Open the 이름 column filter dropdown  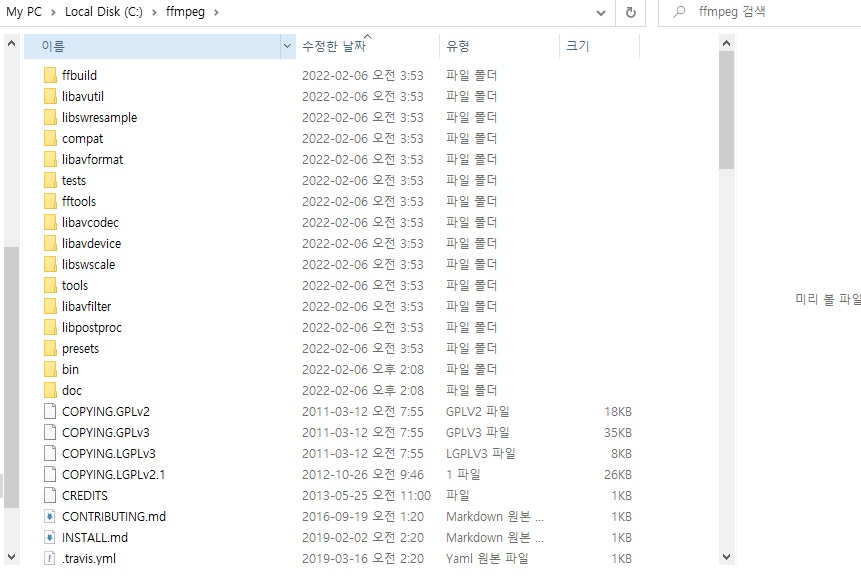pyautogui.click(x=287, y=46)
